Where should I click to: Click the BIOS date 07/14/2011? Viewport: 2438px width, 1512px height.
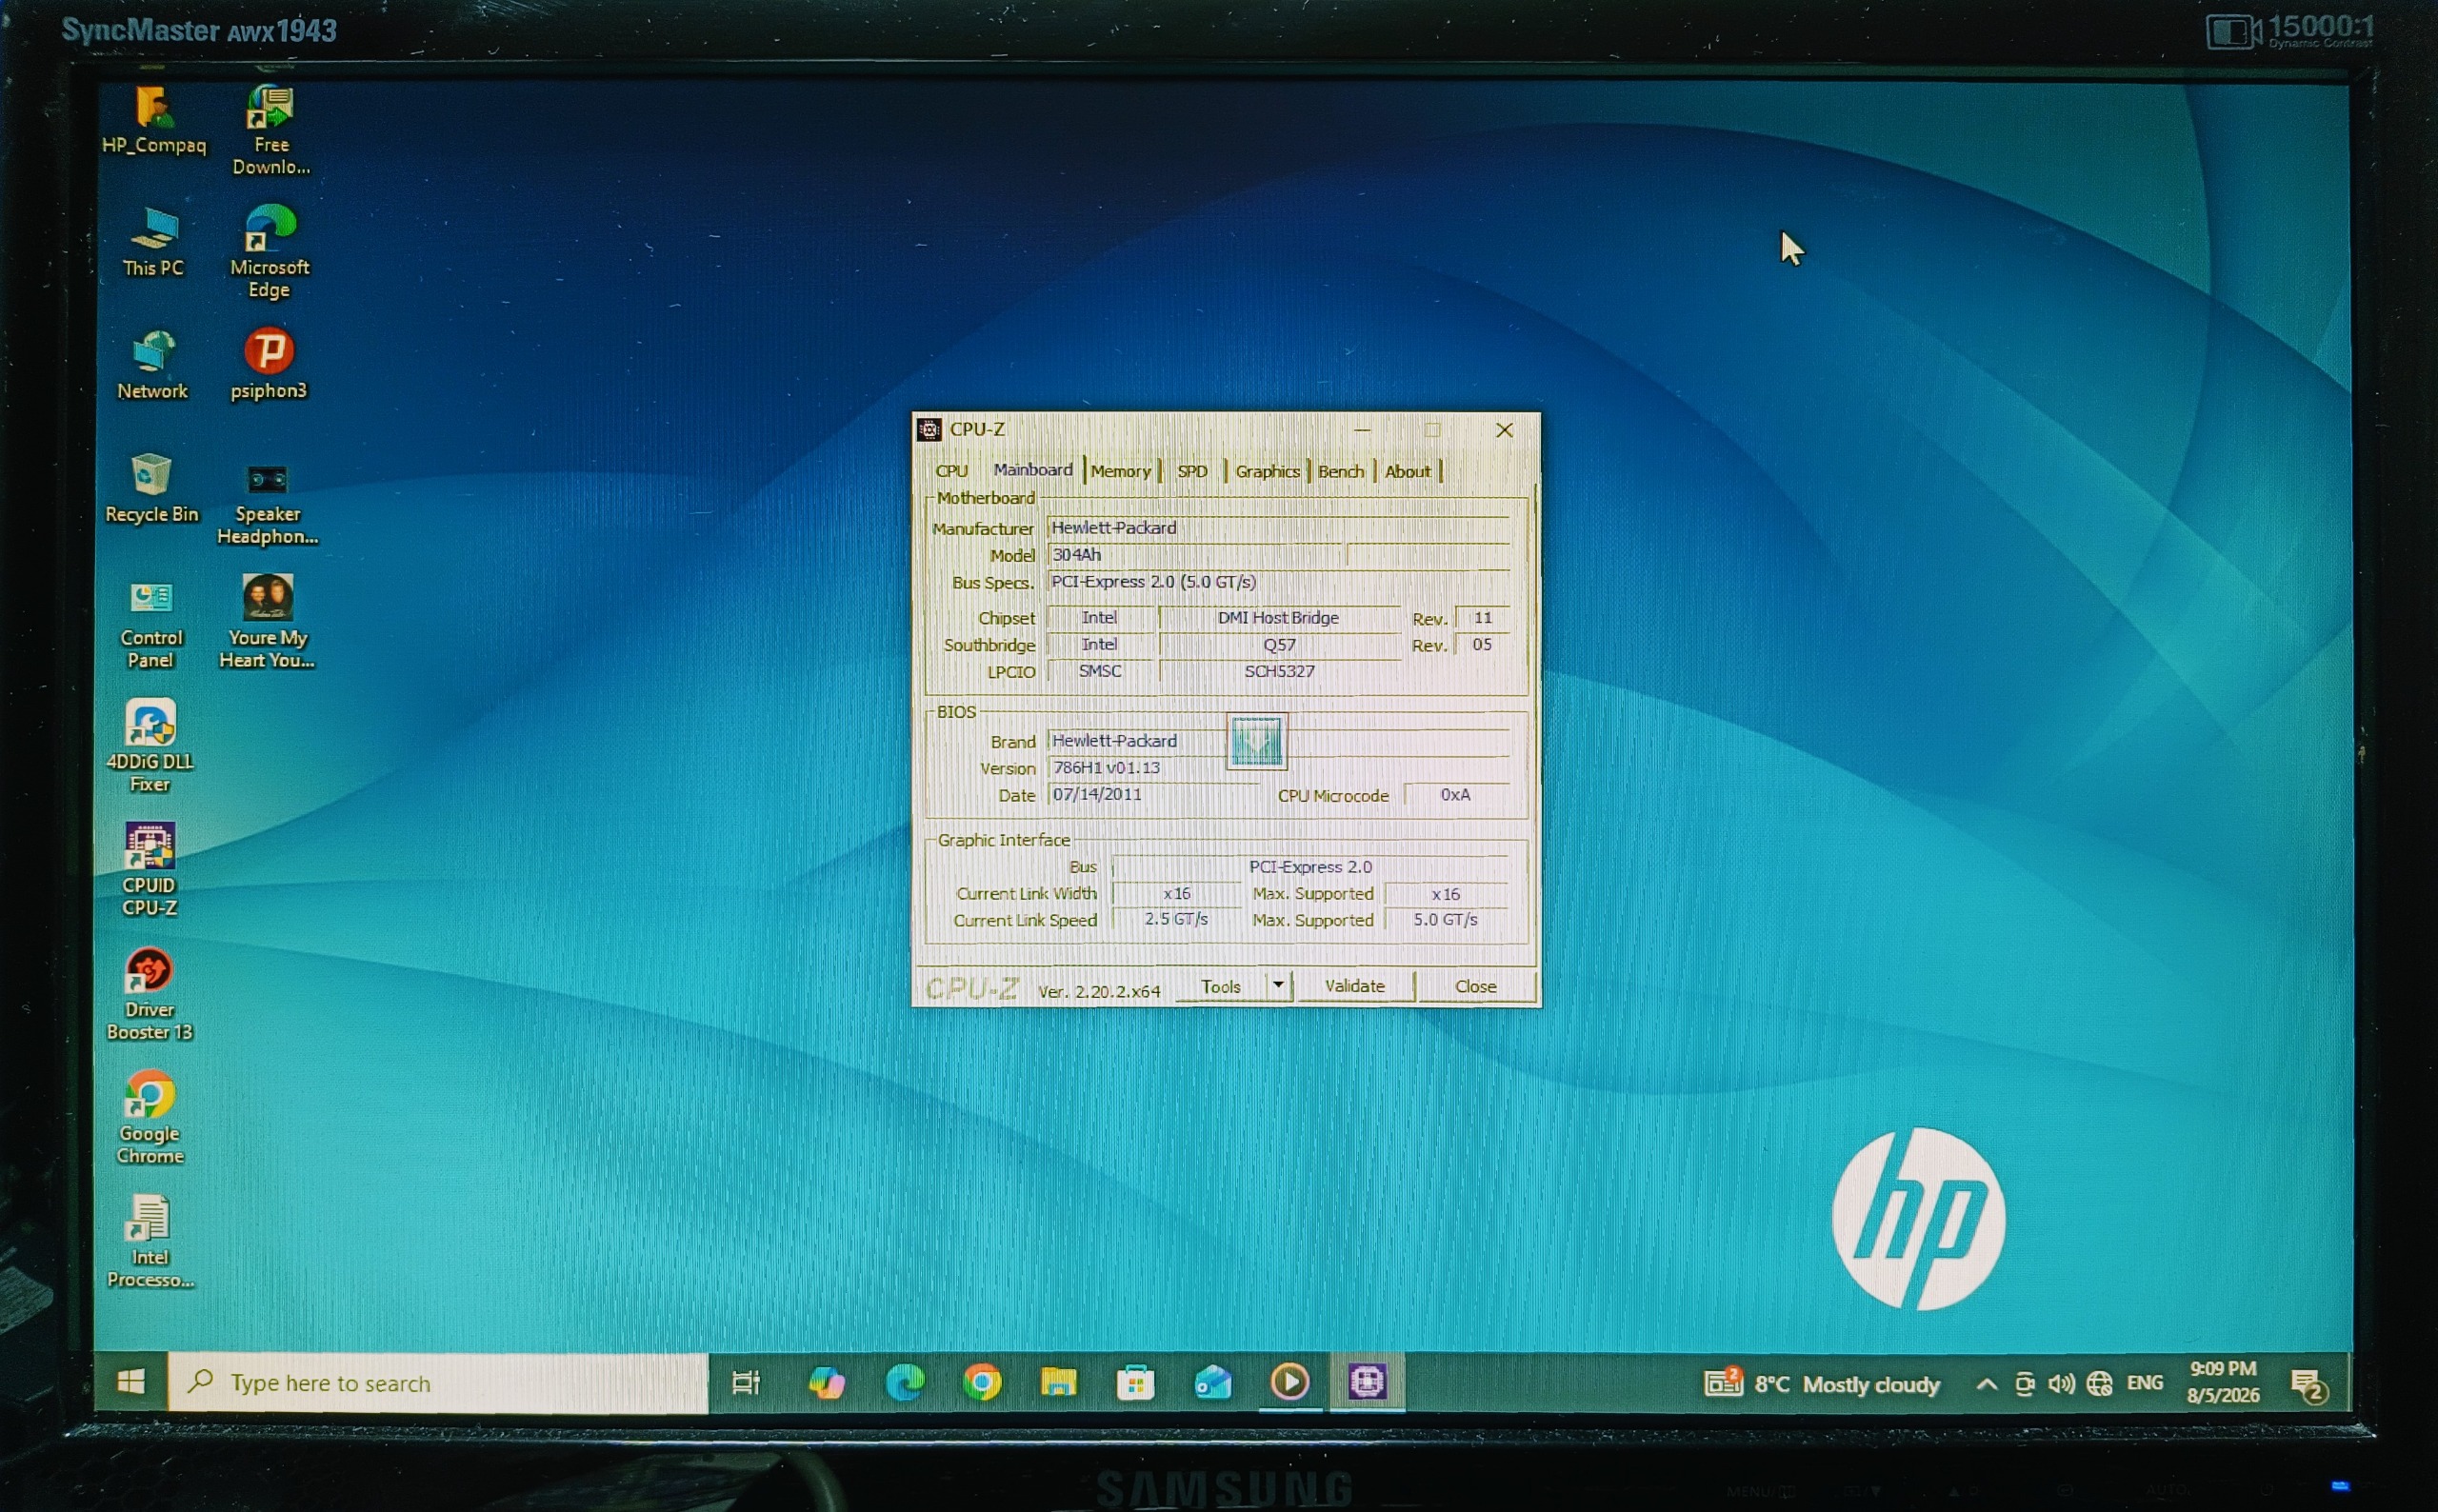coord(1153,794)
